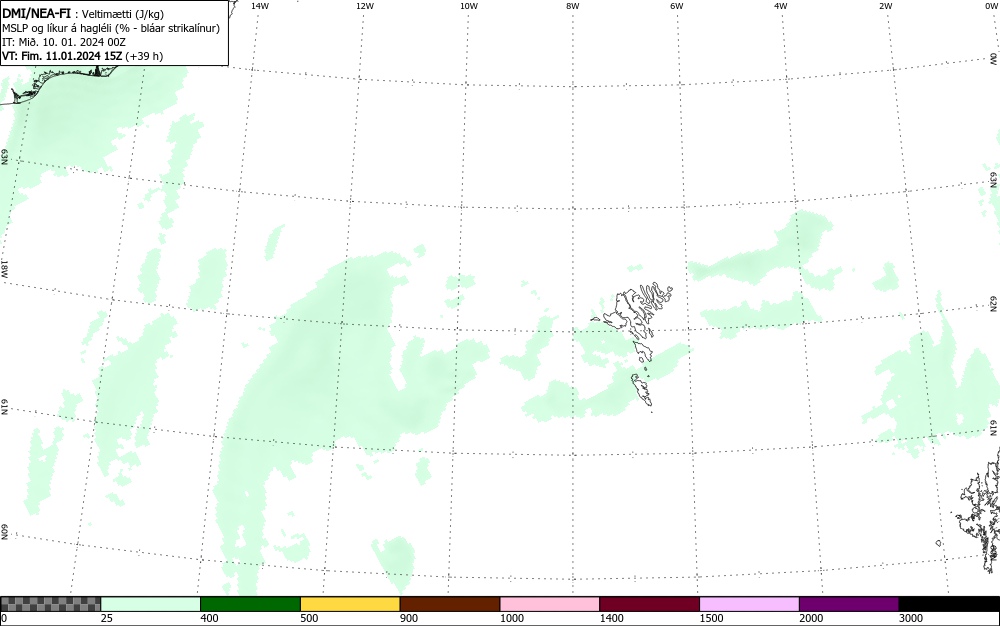1000x626 pixels.
Task: Click the 14W longitude label
Action: pos(260,6)
